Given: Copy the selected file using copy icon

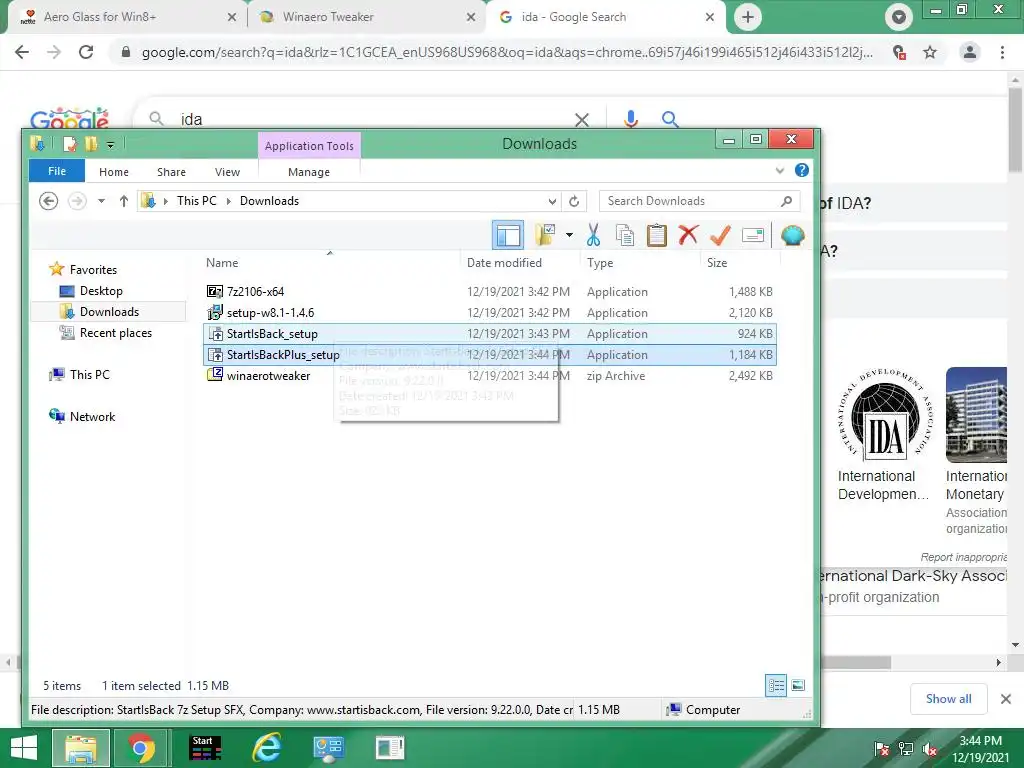Looking at the screenshot, I should coord(625,235).
